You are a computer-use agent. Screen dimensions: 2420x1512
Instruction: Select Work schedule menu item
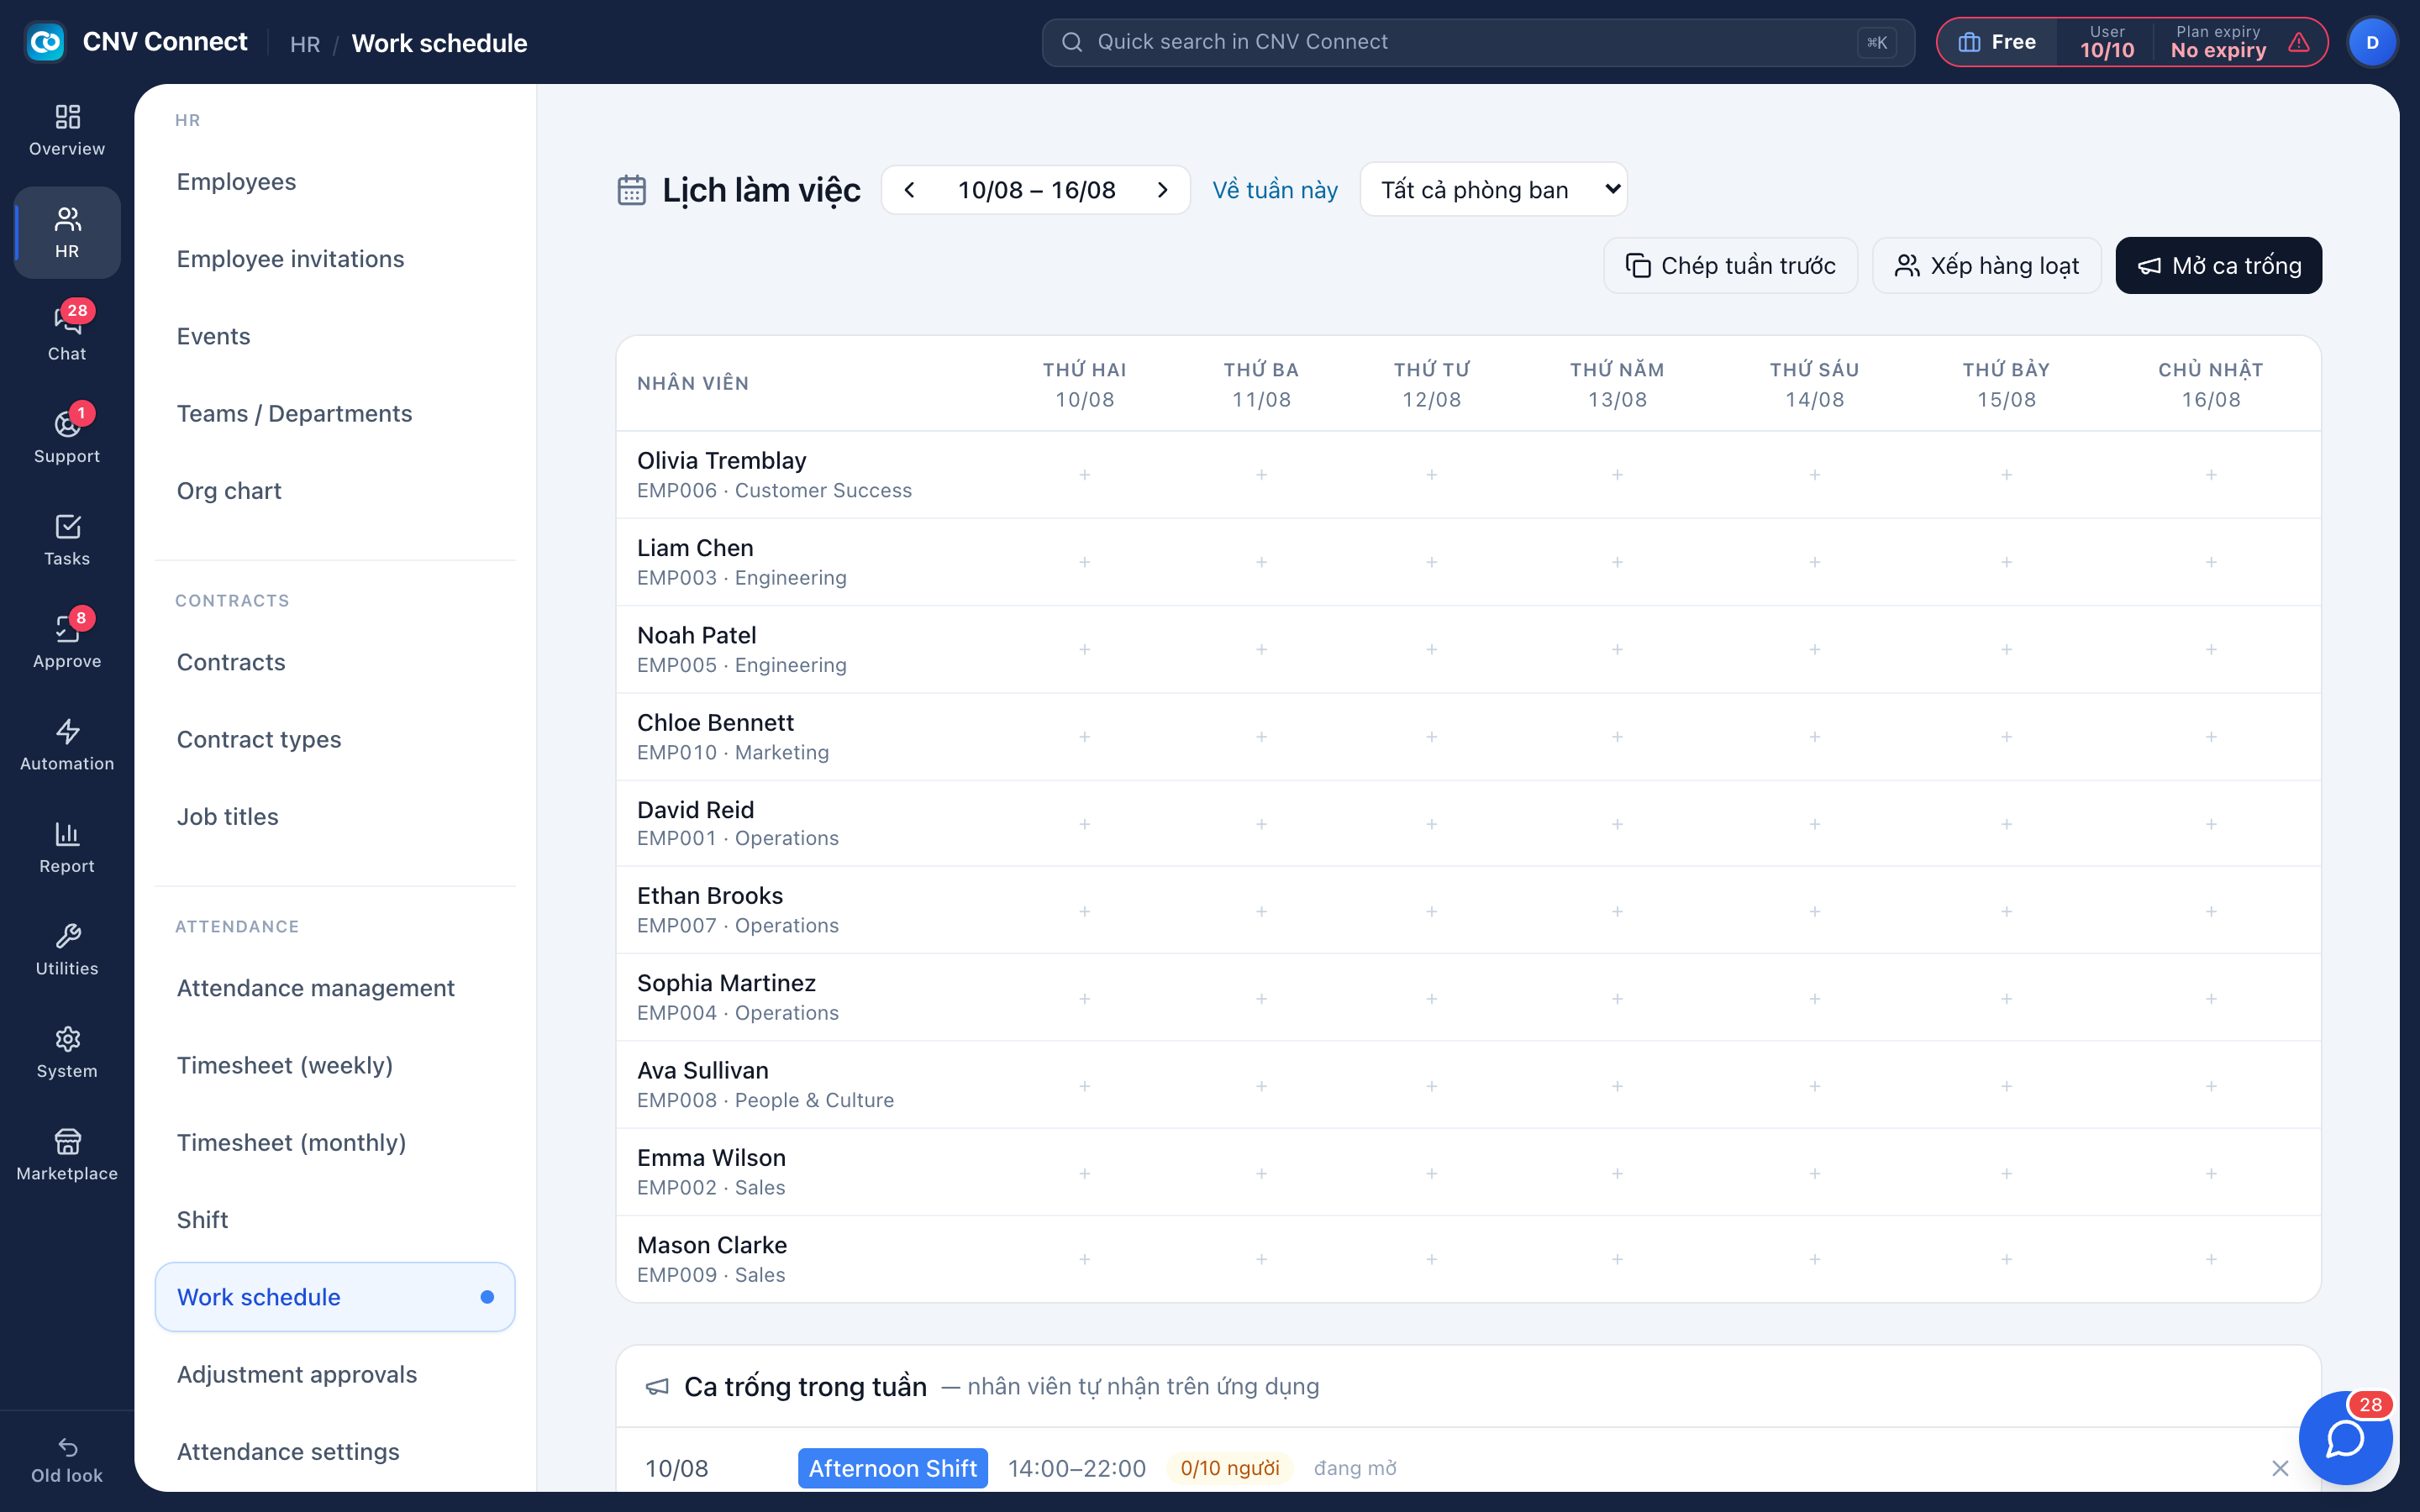(335, 1297)
